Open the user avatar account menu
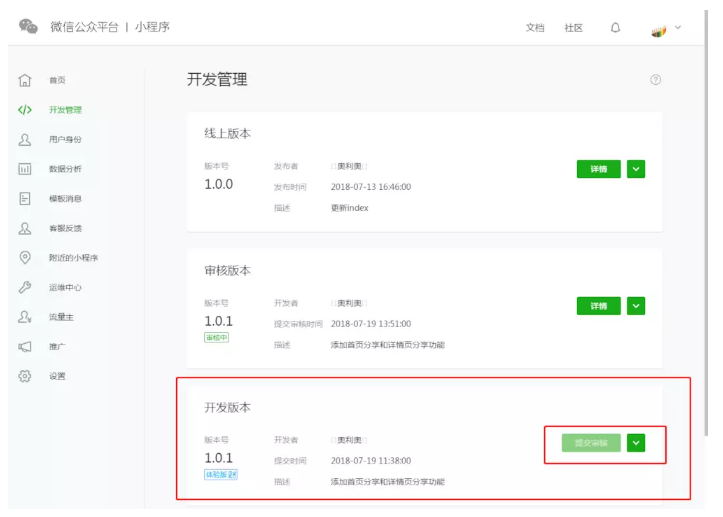 pos(660,29)
